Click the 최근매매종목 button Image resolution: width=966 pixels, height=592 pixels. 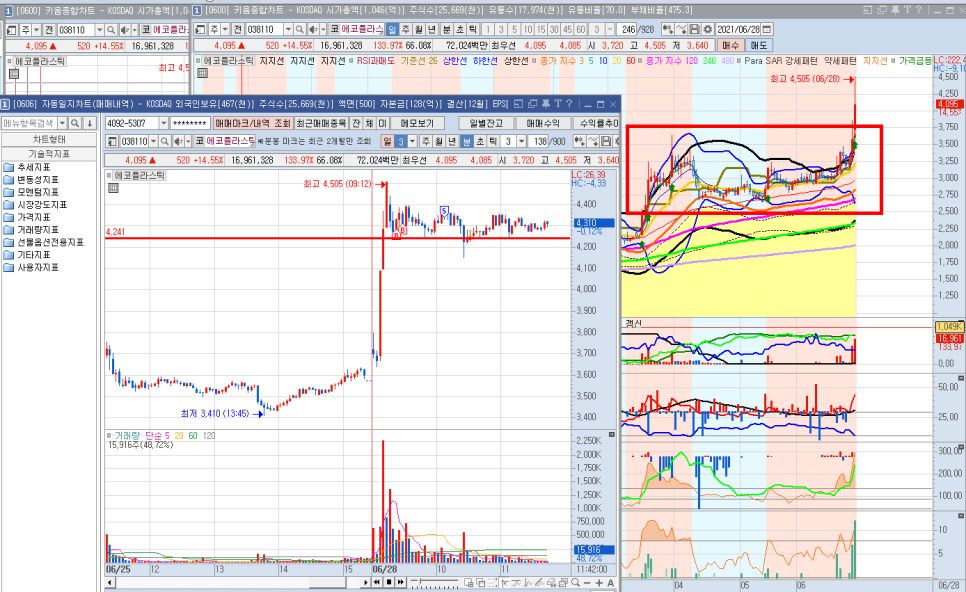coord(321,123)
